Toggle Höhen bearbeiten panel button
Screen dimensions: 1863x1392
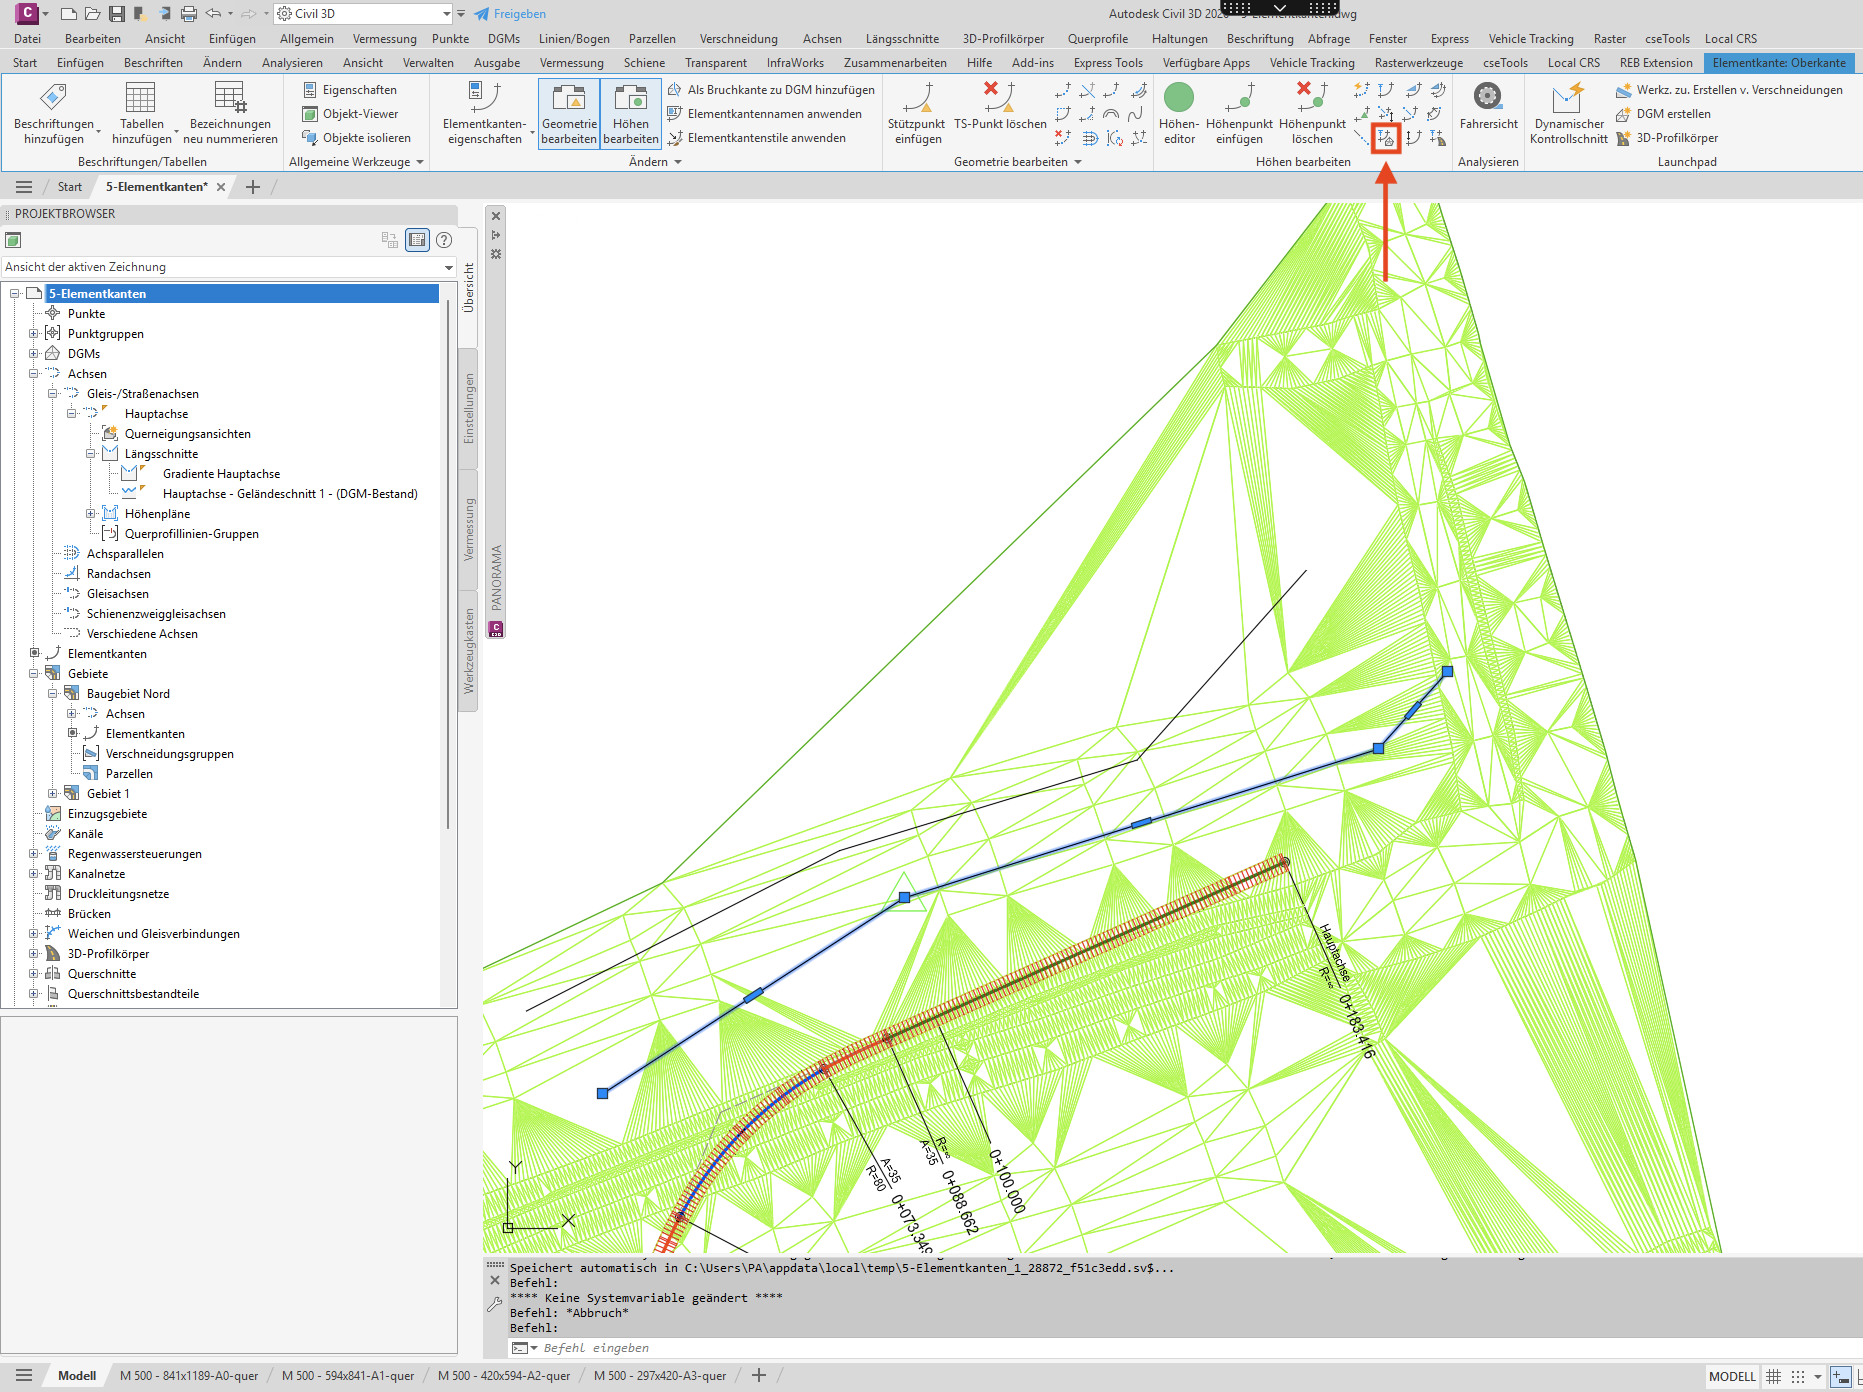pos(631,114)
